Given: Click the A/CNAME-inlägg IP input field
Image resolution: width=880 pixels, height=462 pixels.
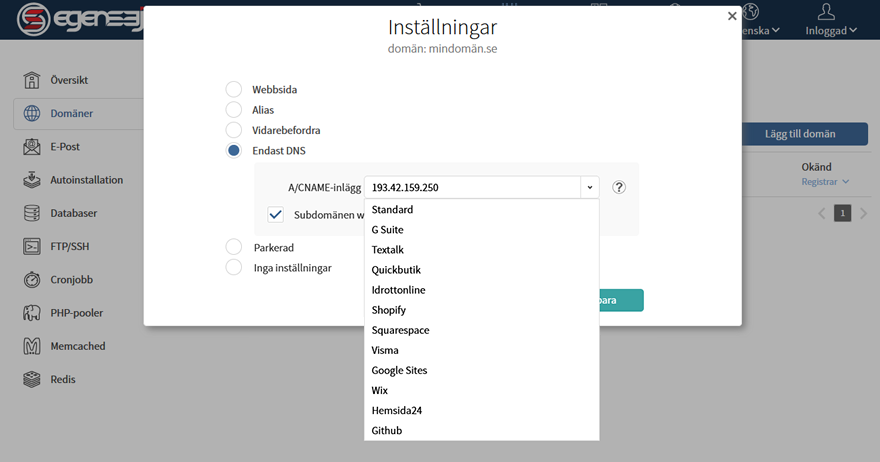Looking at the screenshot, I should point(472,187).
